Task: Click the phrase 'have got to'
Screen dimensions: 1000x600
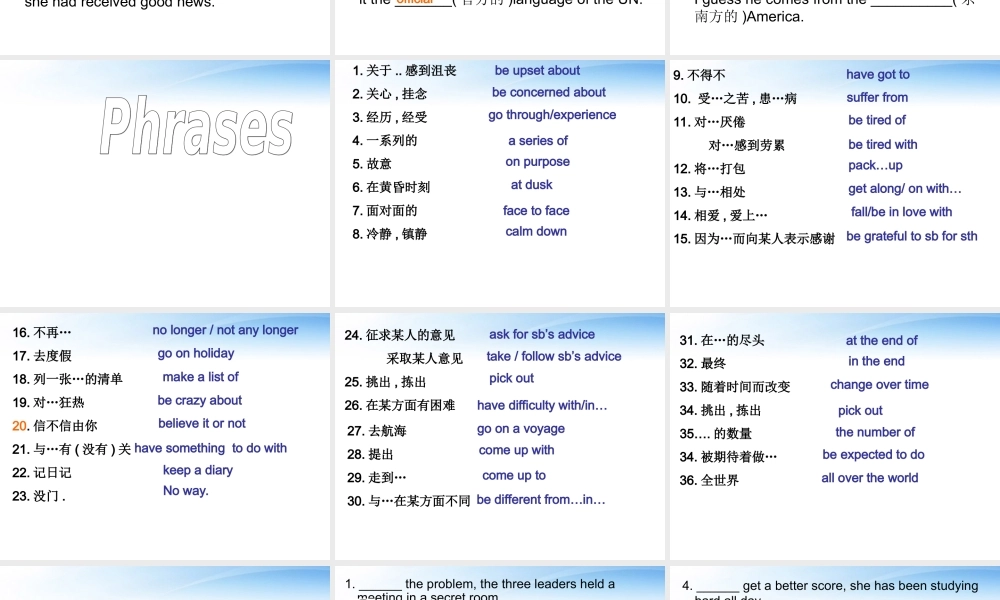Action: tap(878, 74)
